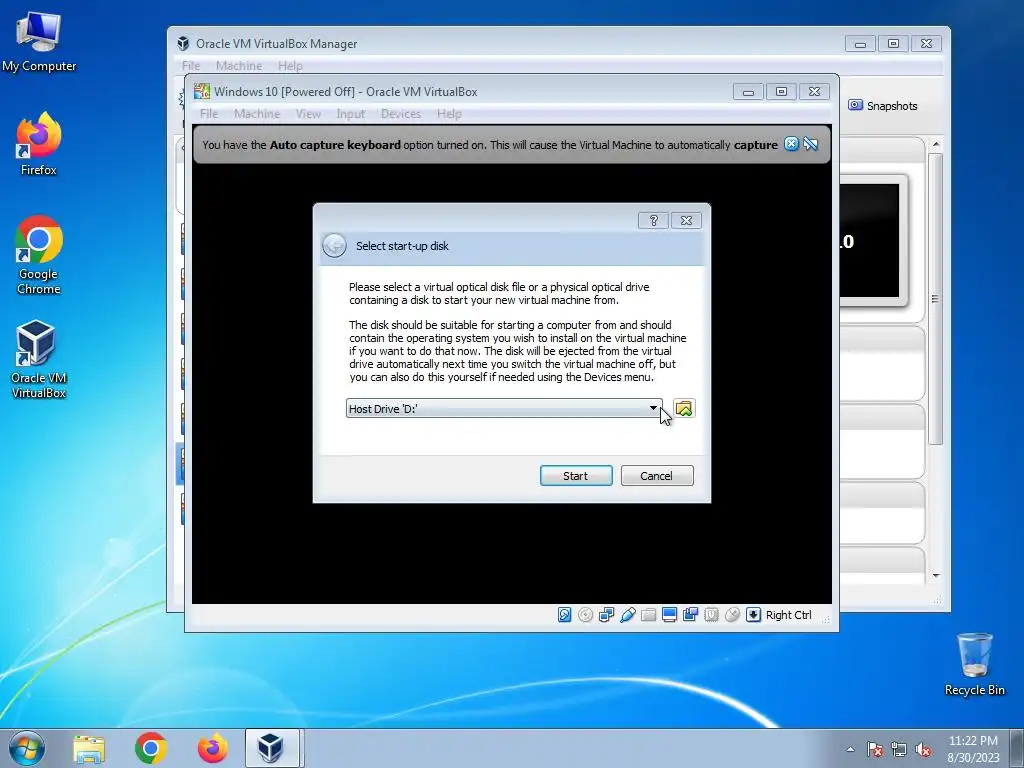Click the Start button in the dialog
The image size is (1024, 768).
[x=576, y=475]
